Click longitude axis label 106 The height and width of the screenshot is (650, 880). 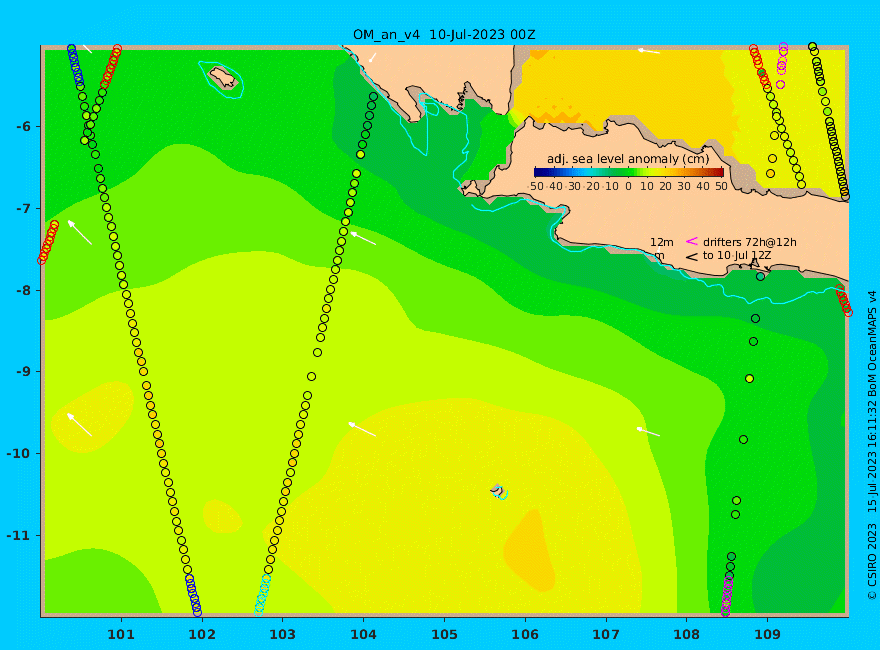(x=525, y=634)
